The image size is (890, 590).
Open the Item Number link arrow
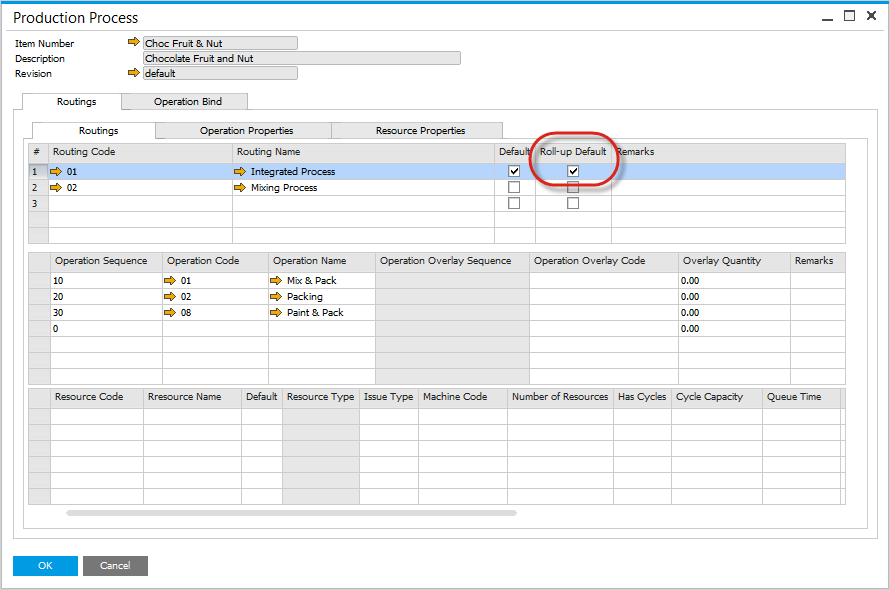pyautogui.click(x=134, y=43)
